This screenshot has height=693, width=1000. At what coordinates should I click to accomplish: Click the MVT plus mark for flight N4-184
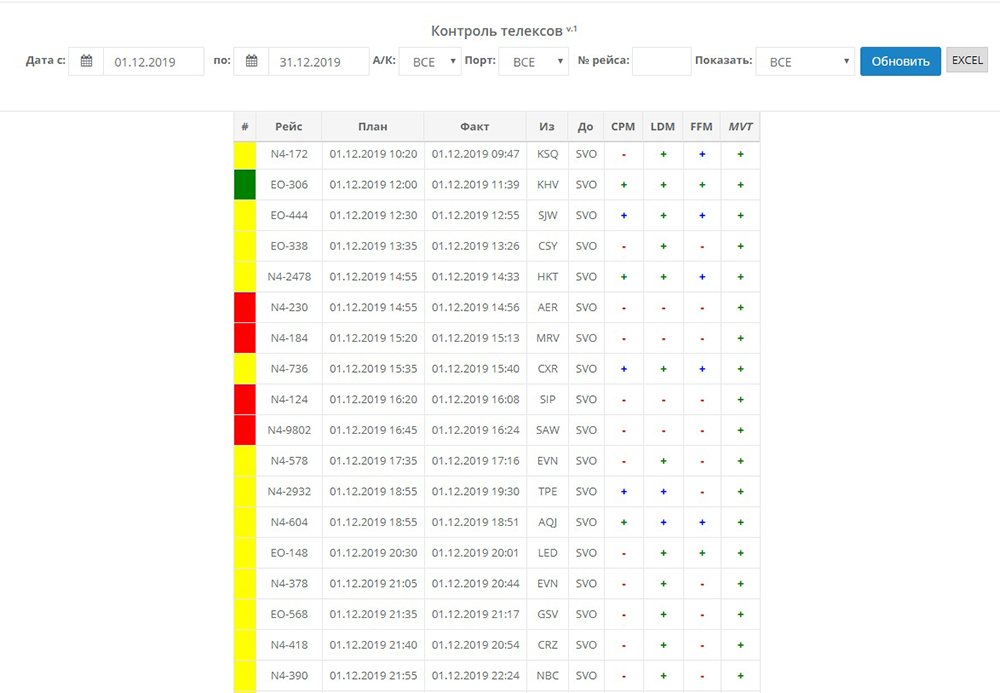[x=740, y=338]
